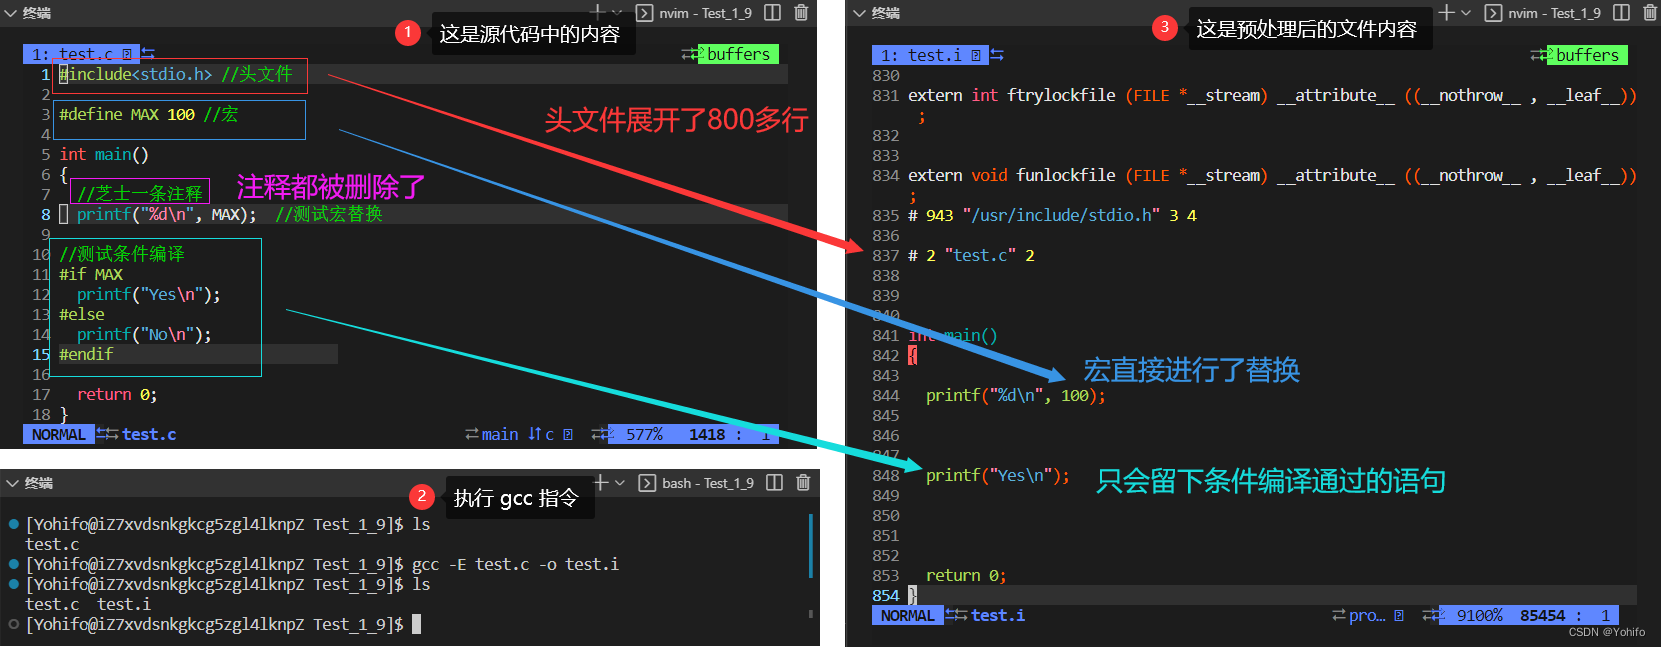Click the '#if MAX' line in test.c
The height and width of the screenshot is (647, 1661).
(x=91, y=274)
